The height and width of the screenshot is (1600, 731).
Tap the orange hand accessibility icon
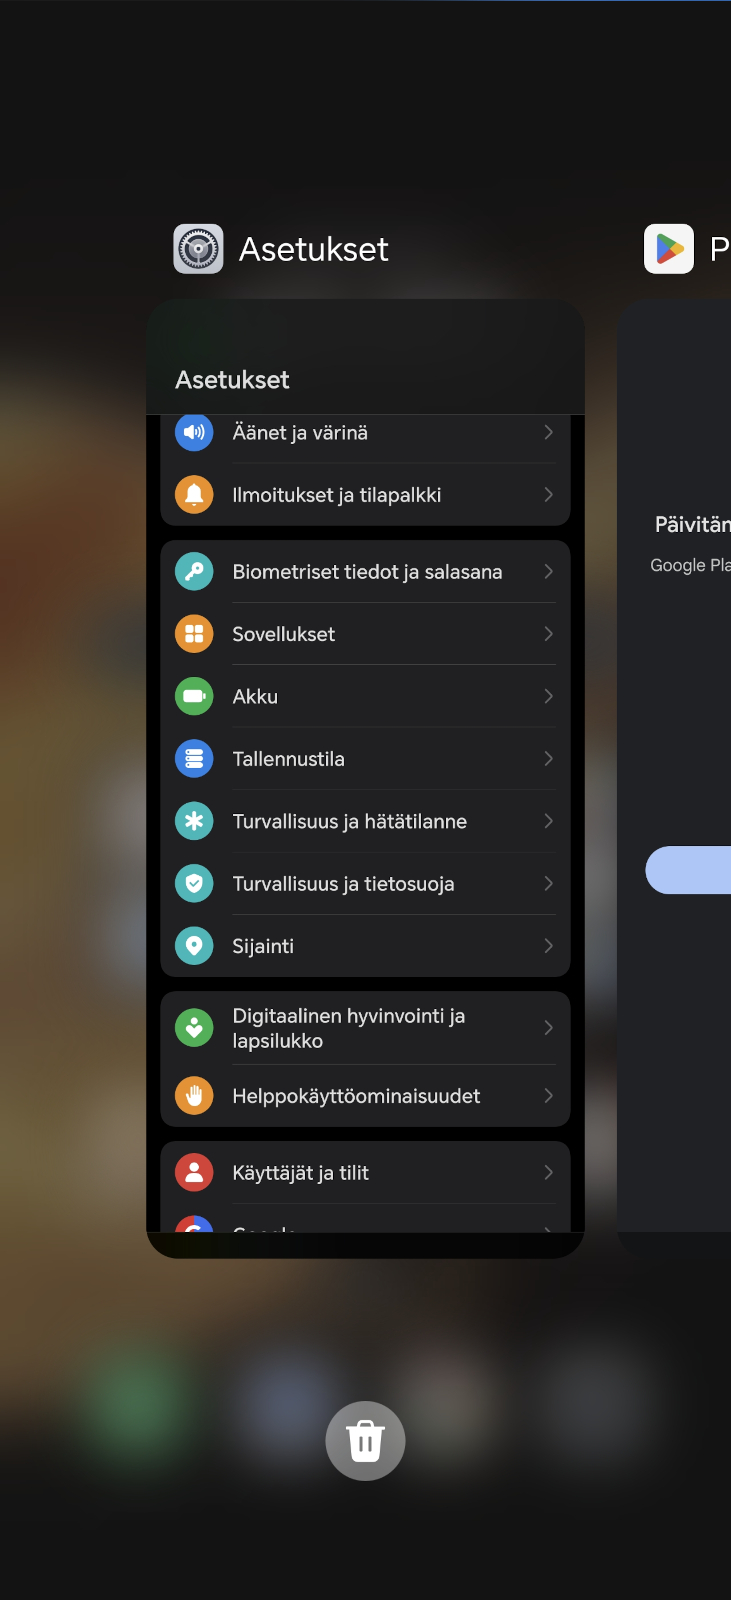click(x=194, y=1096)
